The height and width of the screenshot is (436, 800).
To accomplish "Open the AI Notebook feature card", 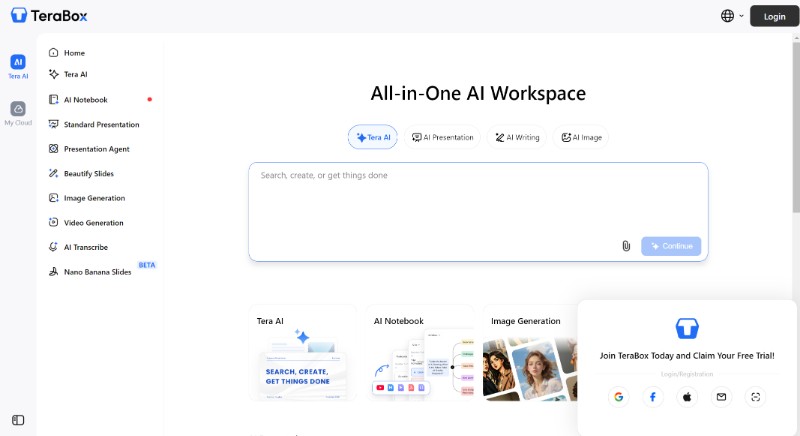I will [x=420, y=353].
